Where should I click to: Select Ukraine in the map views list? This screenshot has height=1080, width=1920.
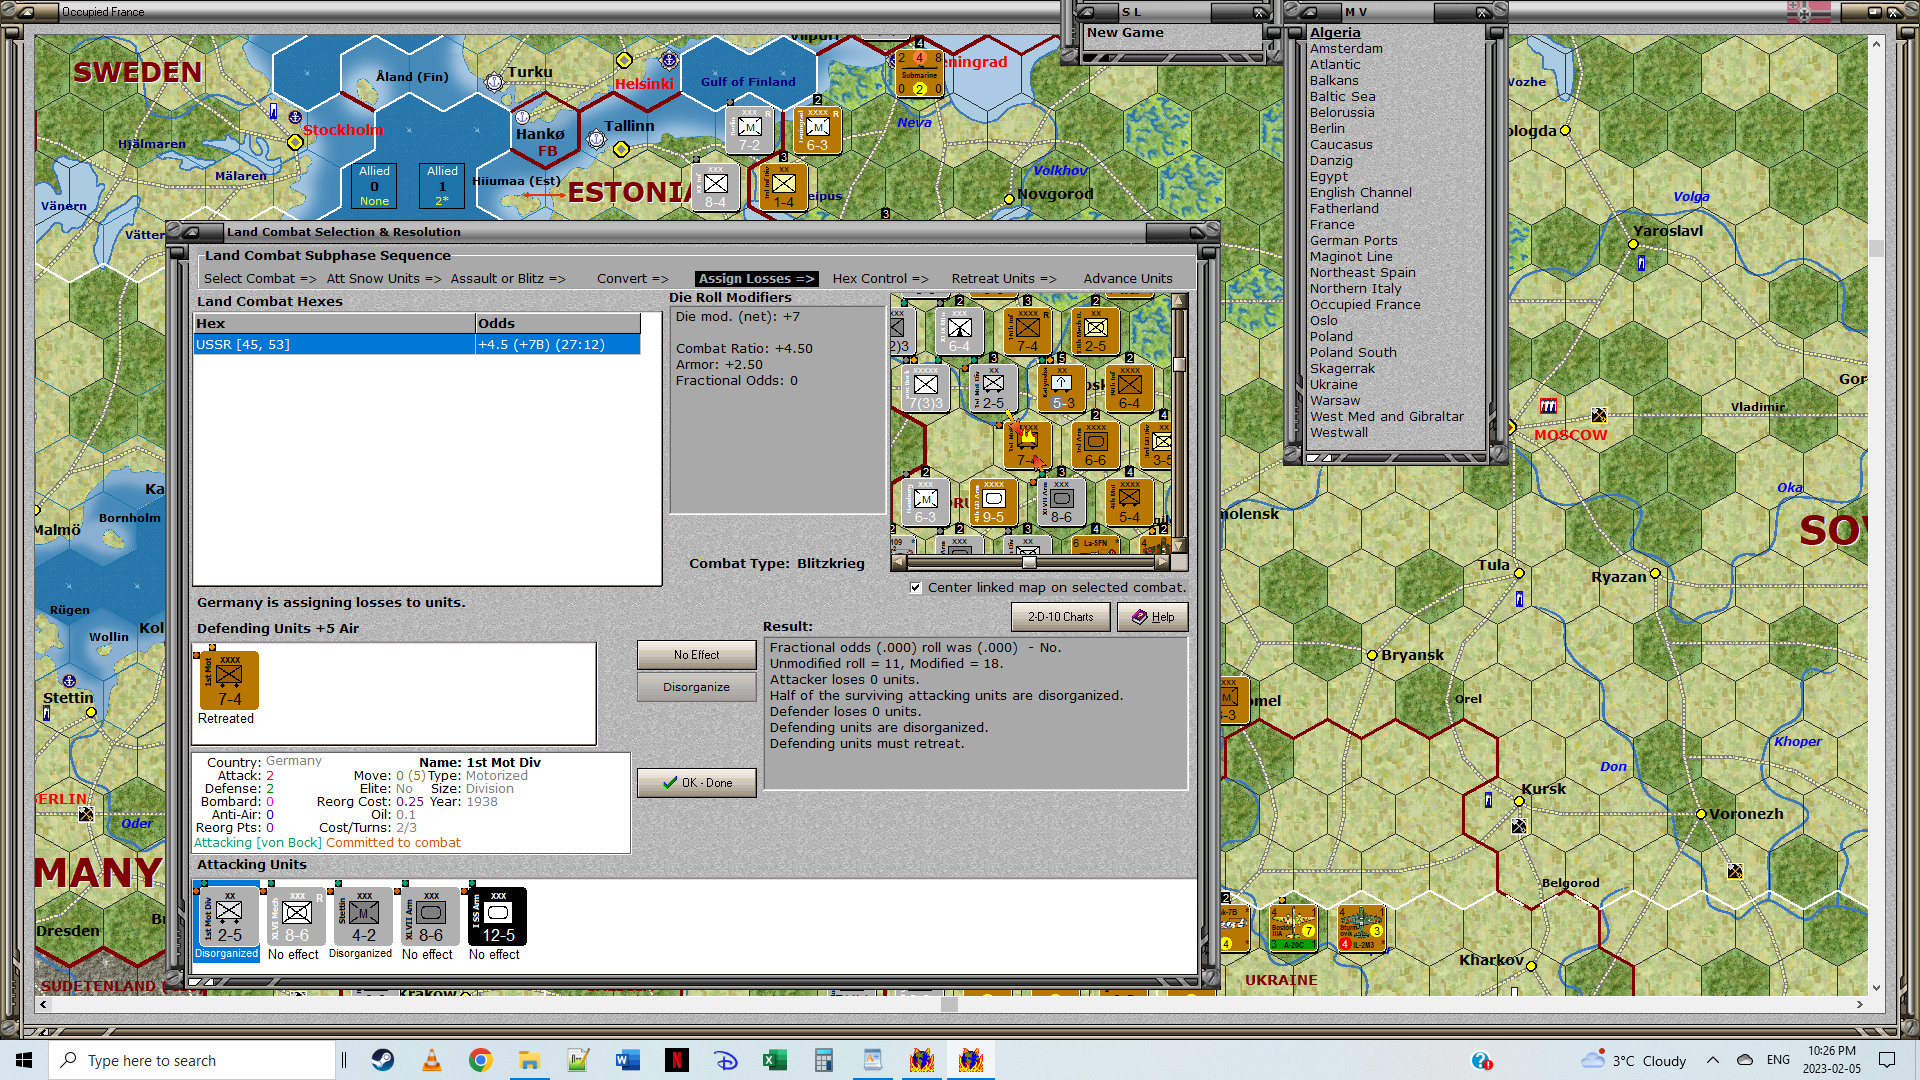click(x=1333, y=385)
